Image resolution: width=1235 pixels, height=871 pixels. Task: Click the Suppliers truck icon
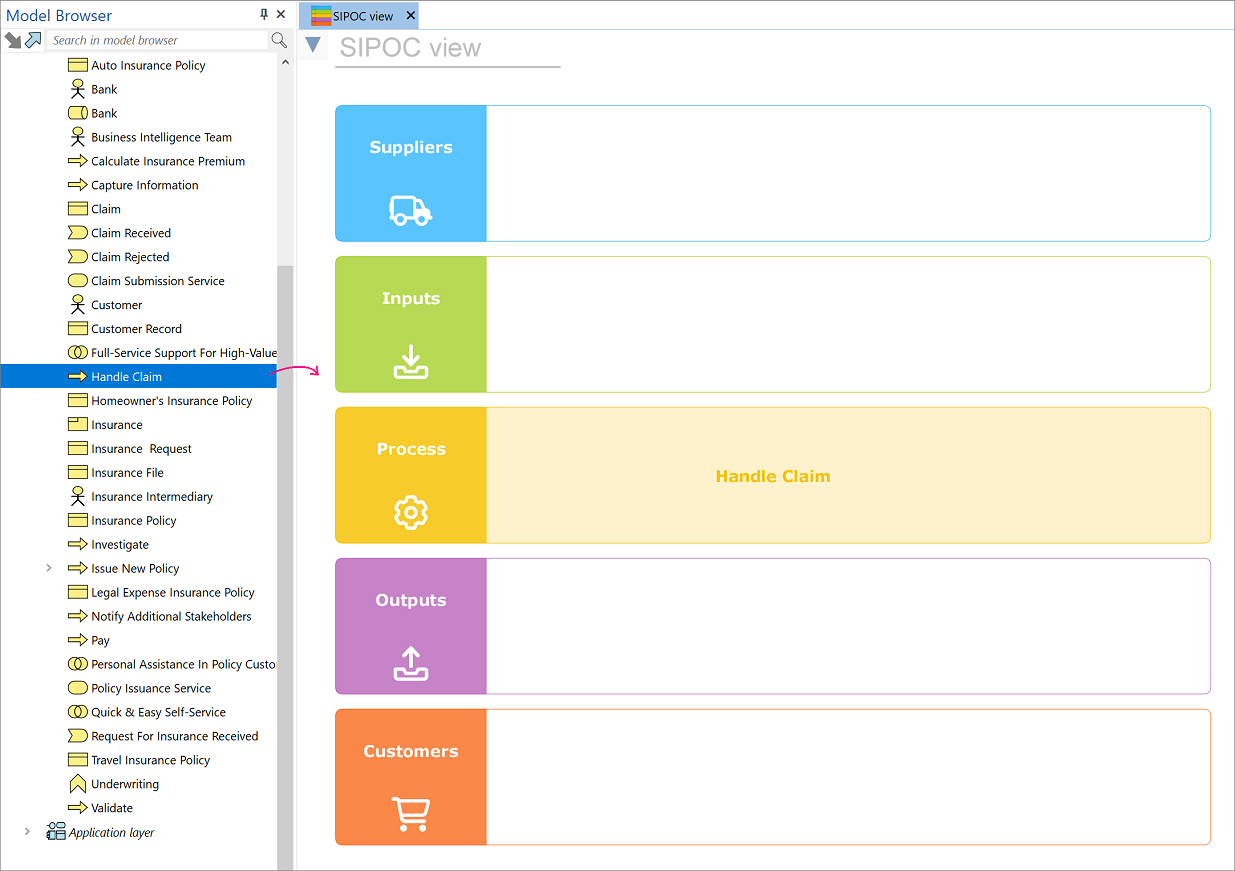point(410,210)
